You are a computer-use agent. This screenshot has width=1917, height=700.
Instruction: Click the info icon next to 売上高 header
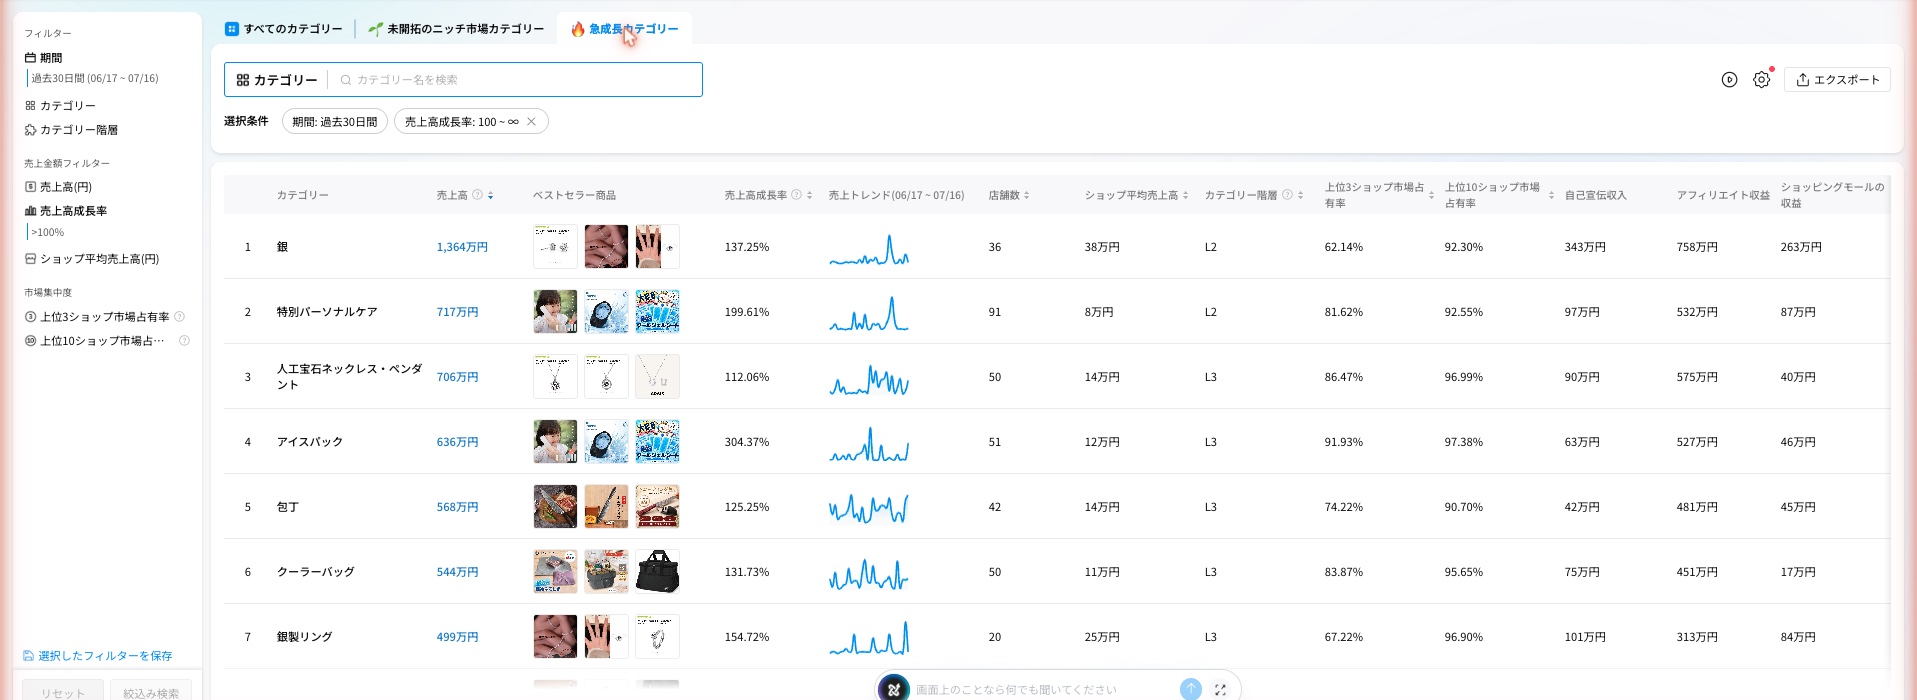click(x=477, y=195)
